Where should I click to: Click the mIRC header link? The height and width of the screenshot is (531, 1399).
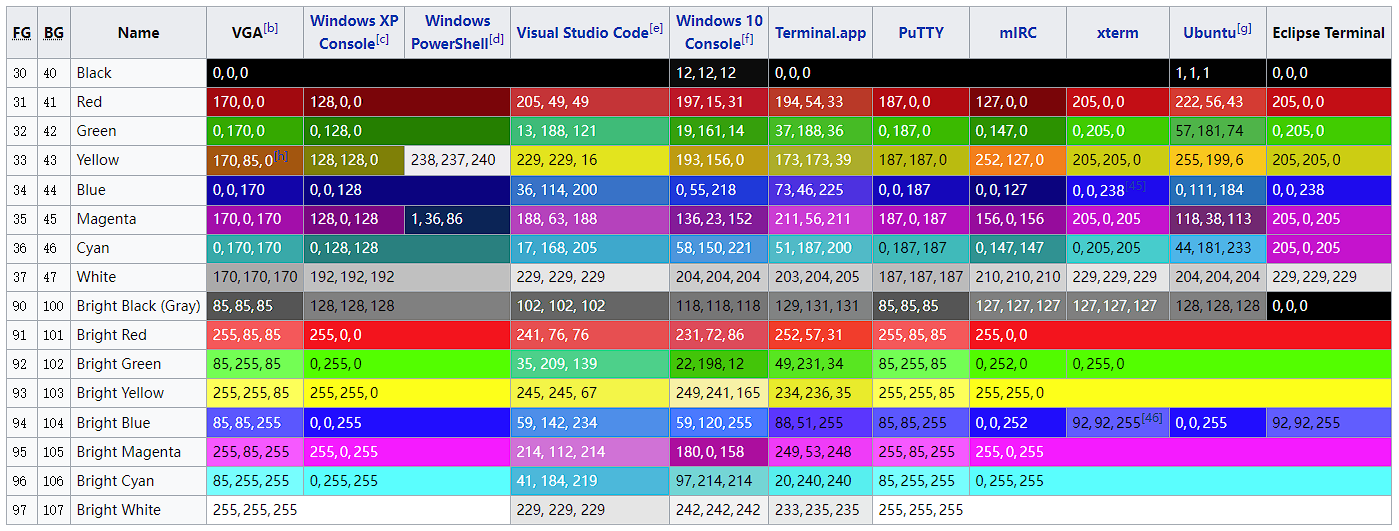pyautogui.click(x=1018, y=33)
